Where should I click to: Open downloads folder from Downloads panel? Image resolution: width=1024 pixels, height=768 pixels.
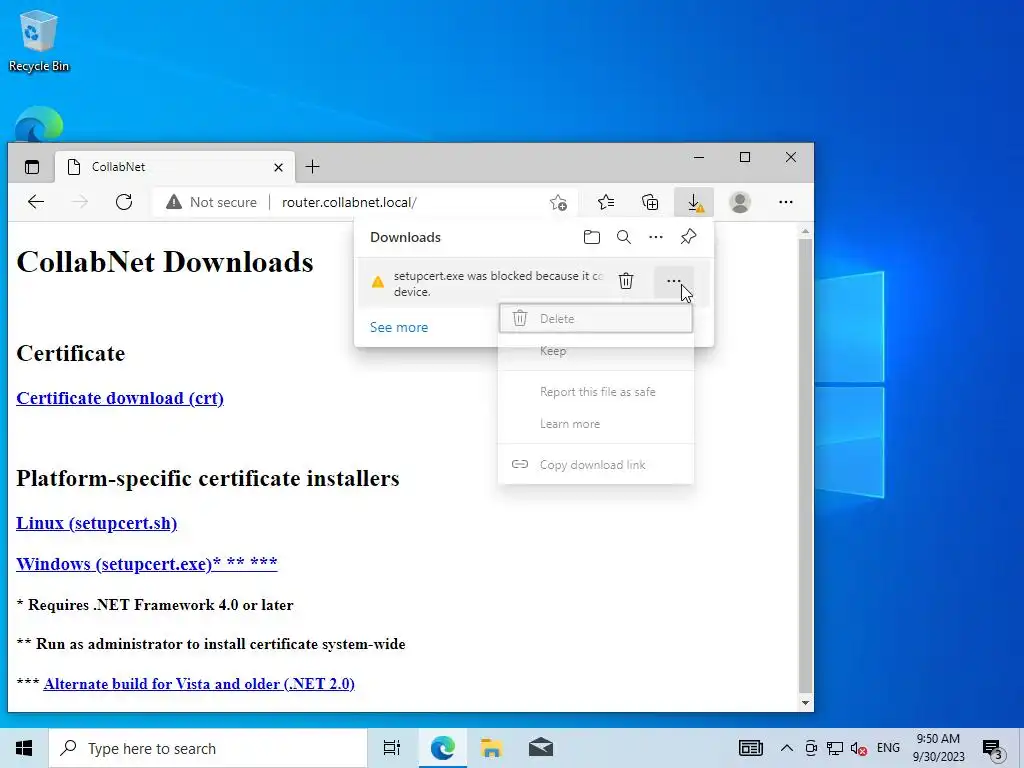coord(592,237)
